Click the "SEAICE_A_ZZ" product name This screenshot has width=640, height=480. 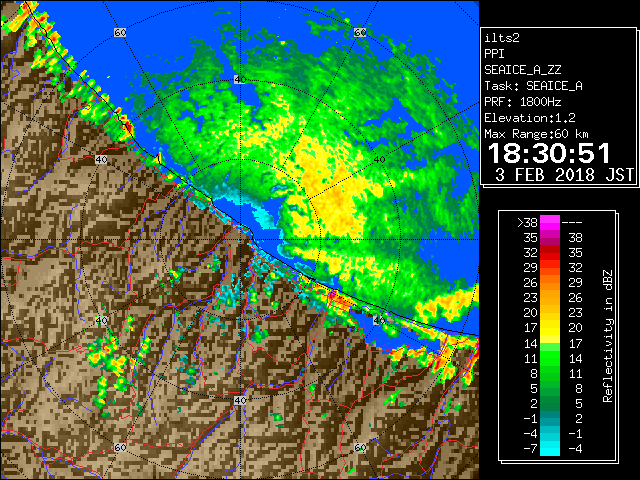(x=523, y=70)
